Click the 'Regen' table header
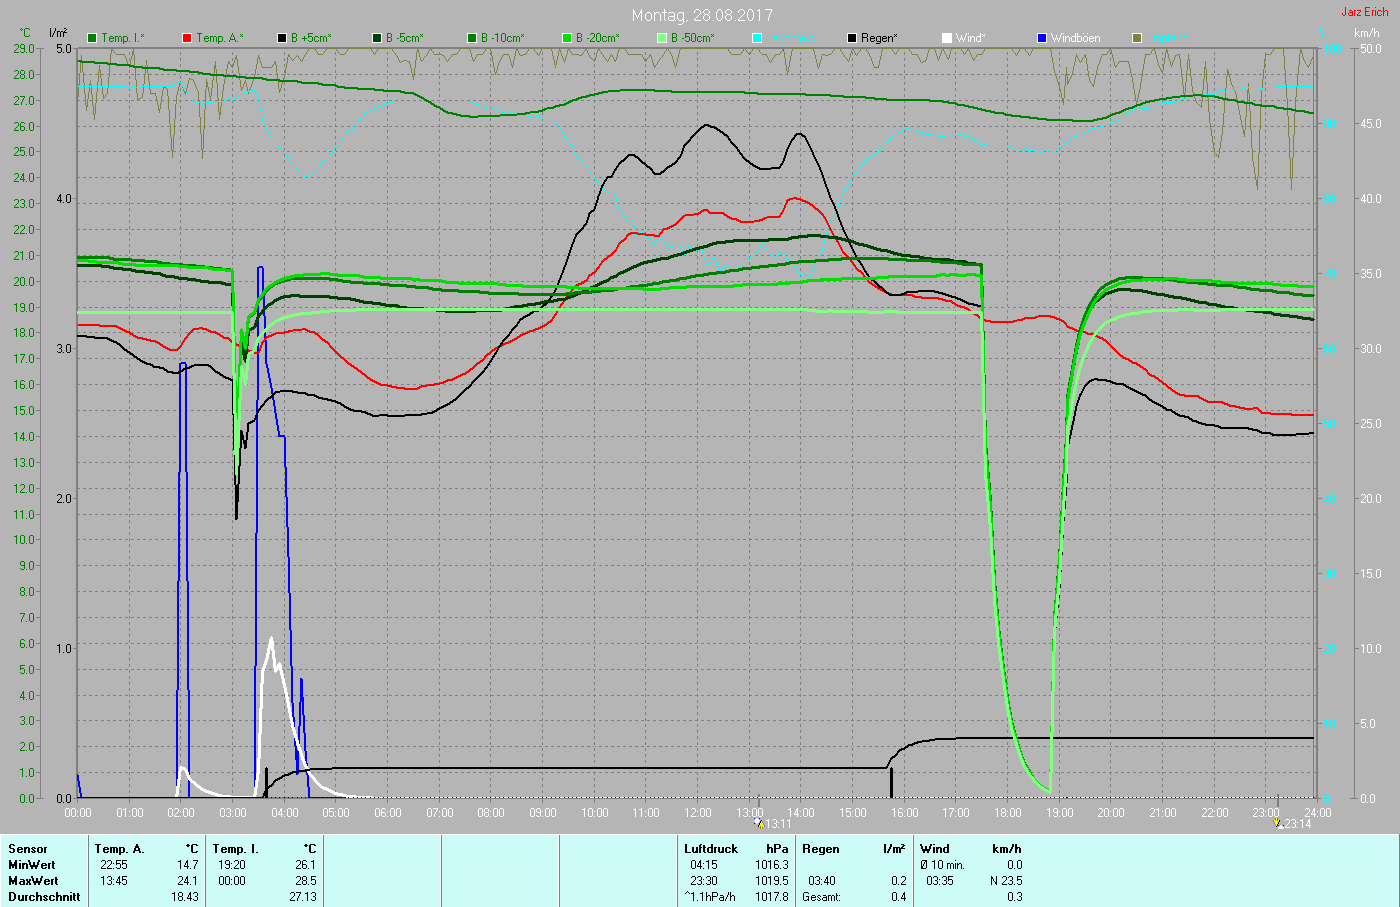This screenshot has height=907, width=1400. [x=821, y=849]
